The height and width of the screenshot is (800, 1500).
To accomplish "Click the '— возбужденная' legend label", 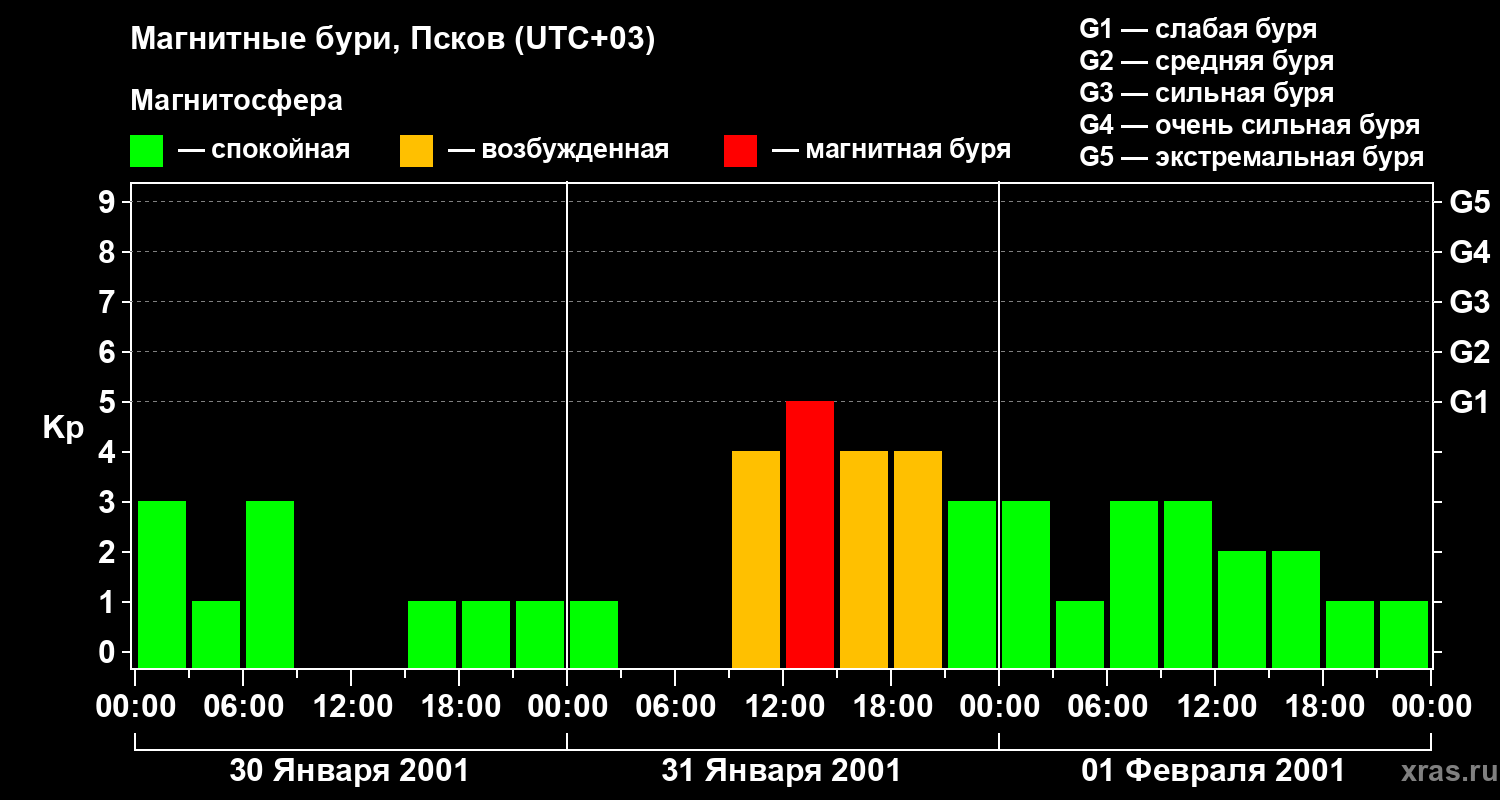I will [x=558, y=150].
